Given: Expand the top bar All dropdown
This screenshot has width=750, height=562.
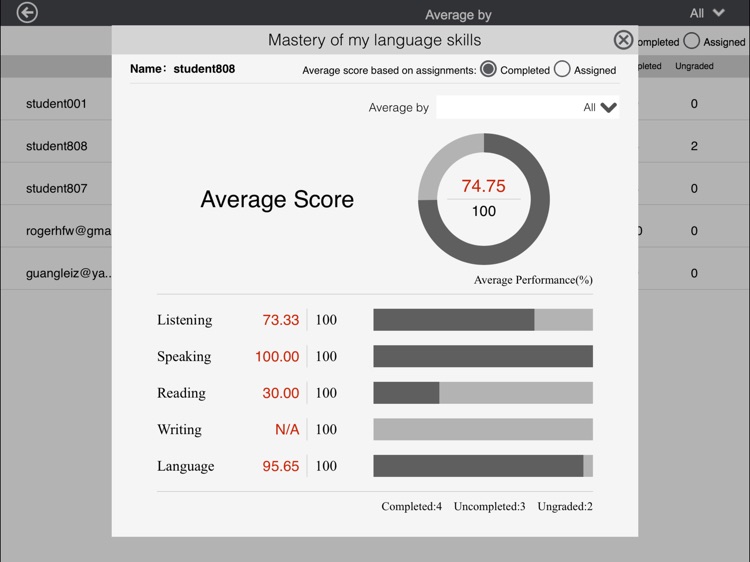Looking at the screenshot, I should click(707, 13).
